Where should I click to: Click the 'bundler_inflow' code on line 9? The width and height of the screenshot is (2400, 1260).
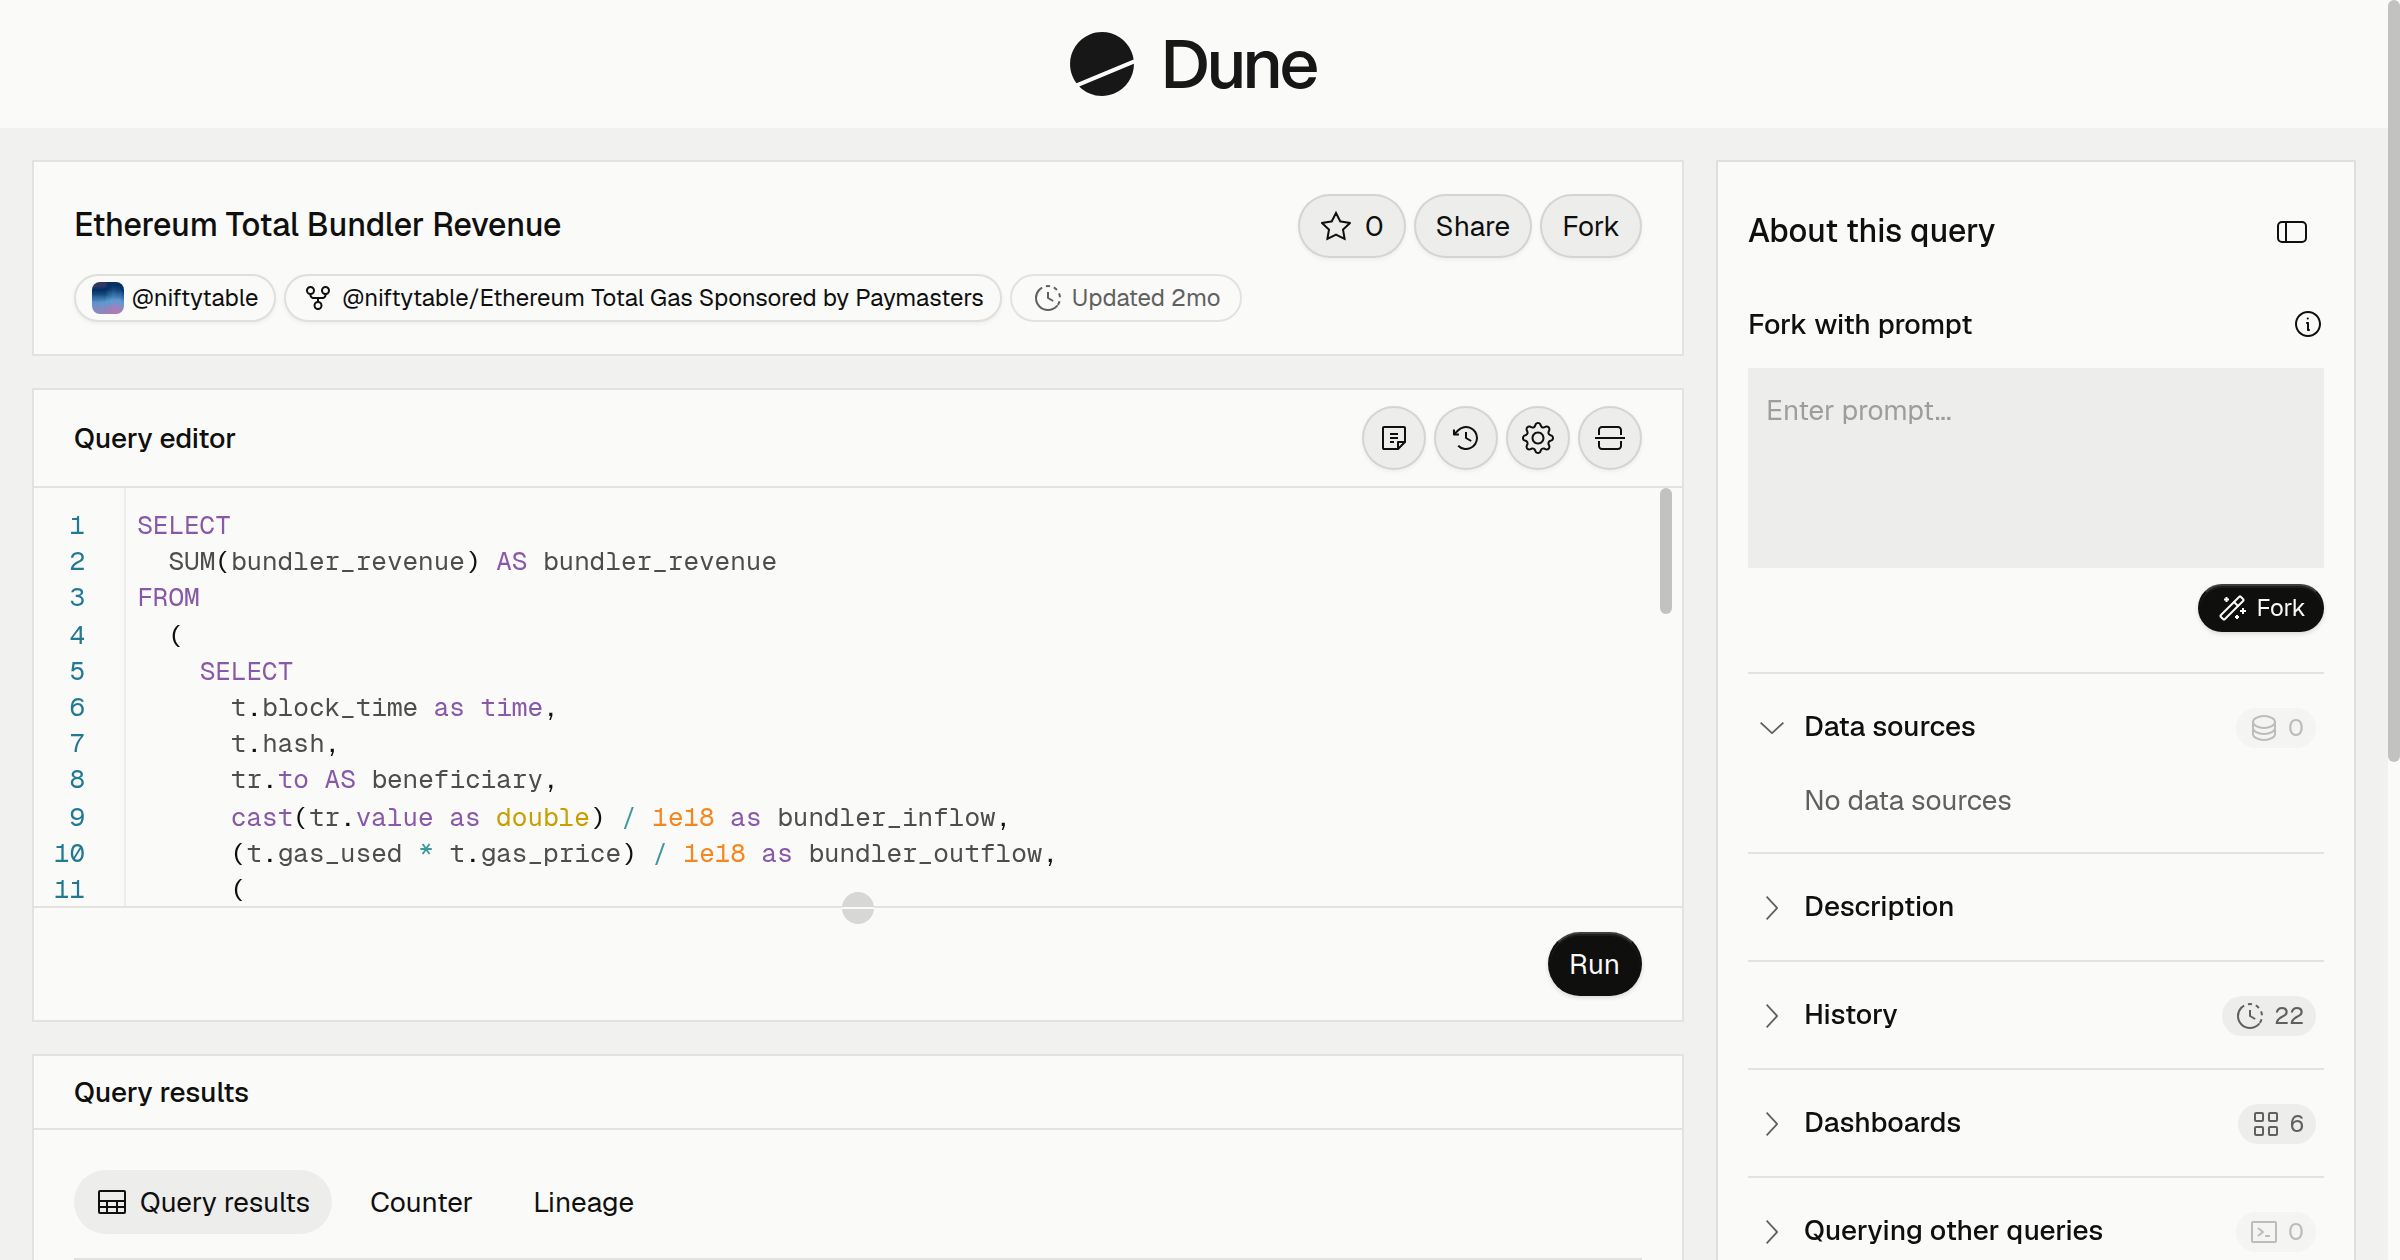(x=886, y=818)
